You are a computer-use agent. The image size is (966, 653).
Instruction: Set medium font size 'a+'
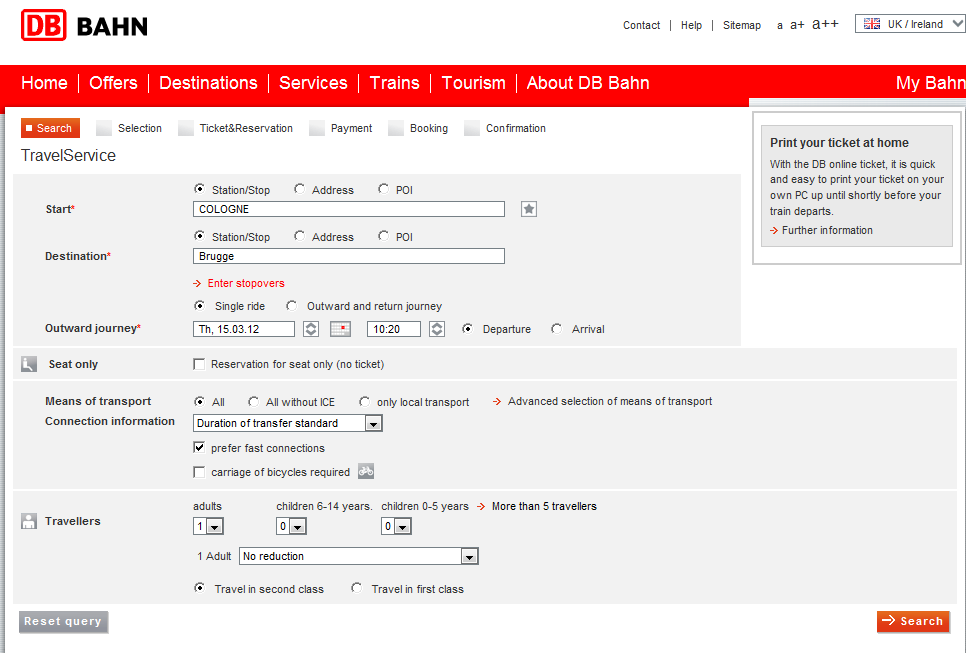pyautogui.click(x=797, y=25)
